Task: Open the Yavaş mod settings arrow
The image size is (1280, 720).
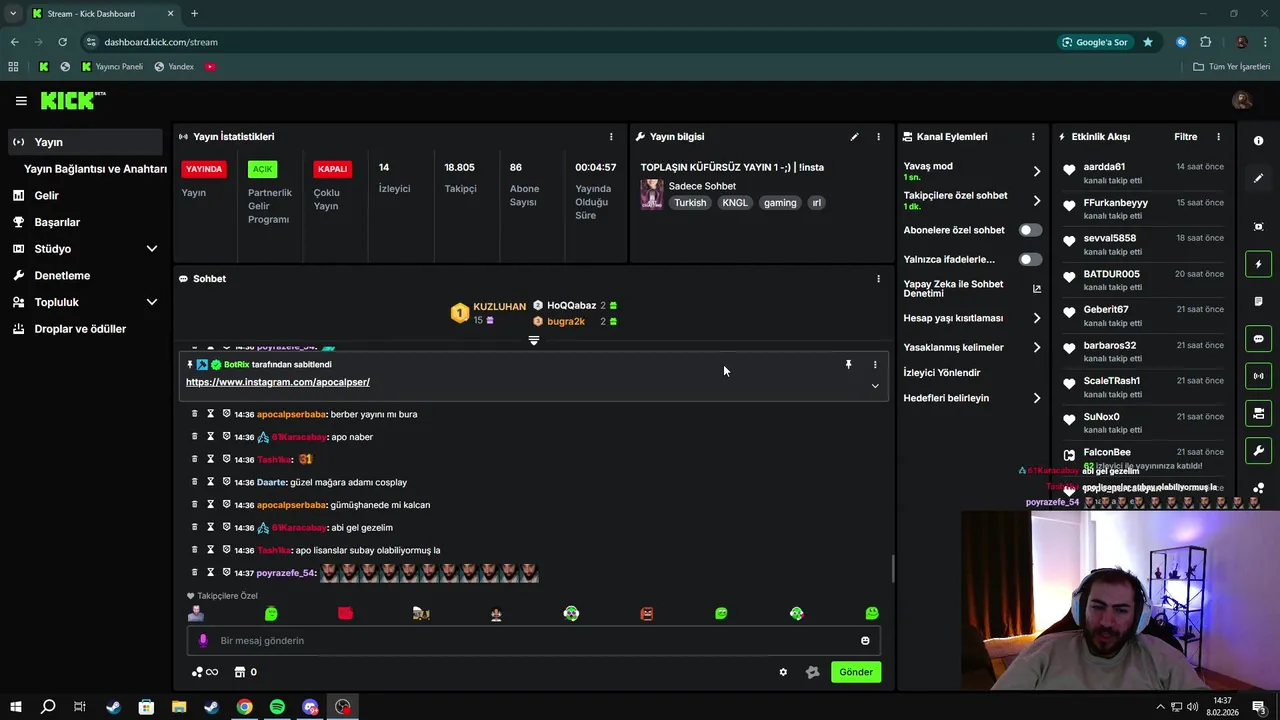Action: click(x=1036, y=171)
